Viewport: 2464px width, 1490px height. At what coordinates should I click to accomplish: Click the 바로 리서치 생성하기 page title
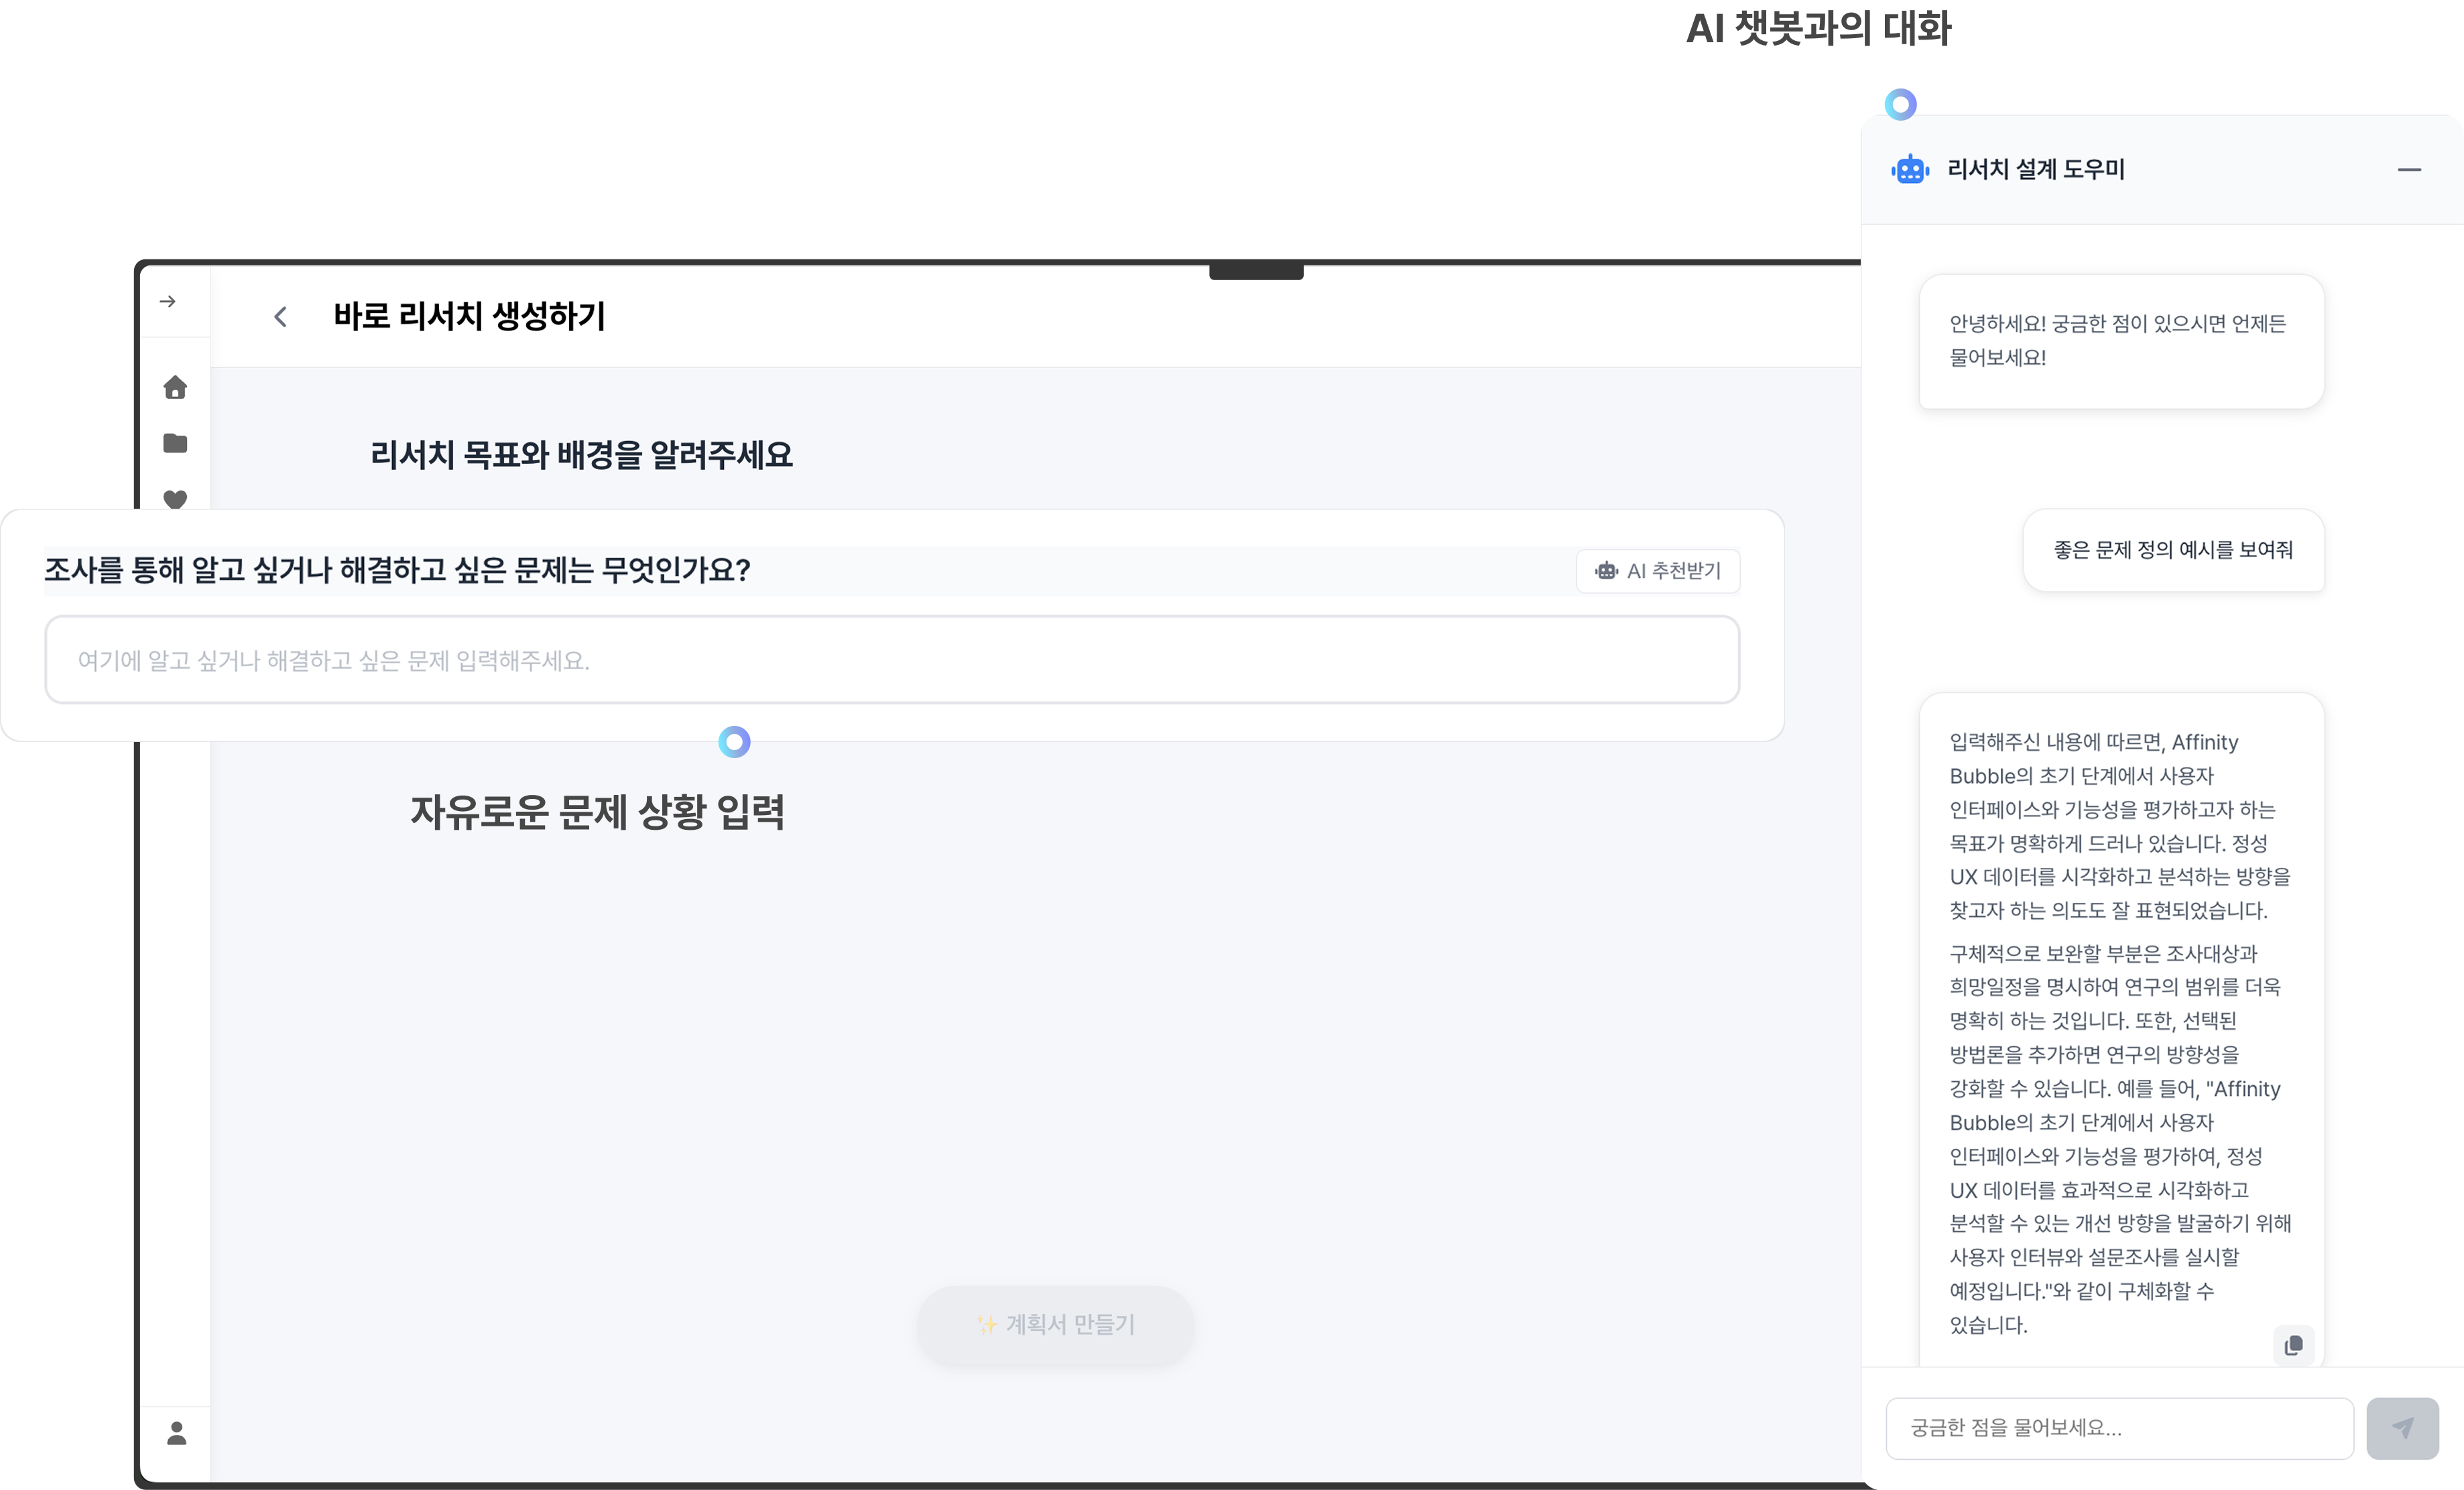coord(469,316)
